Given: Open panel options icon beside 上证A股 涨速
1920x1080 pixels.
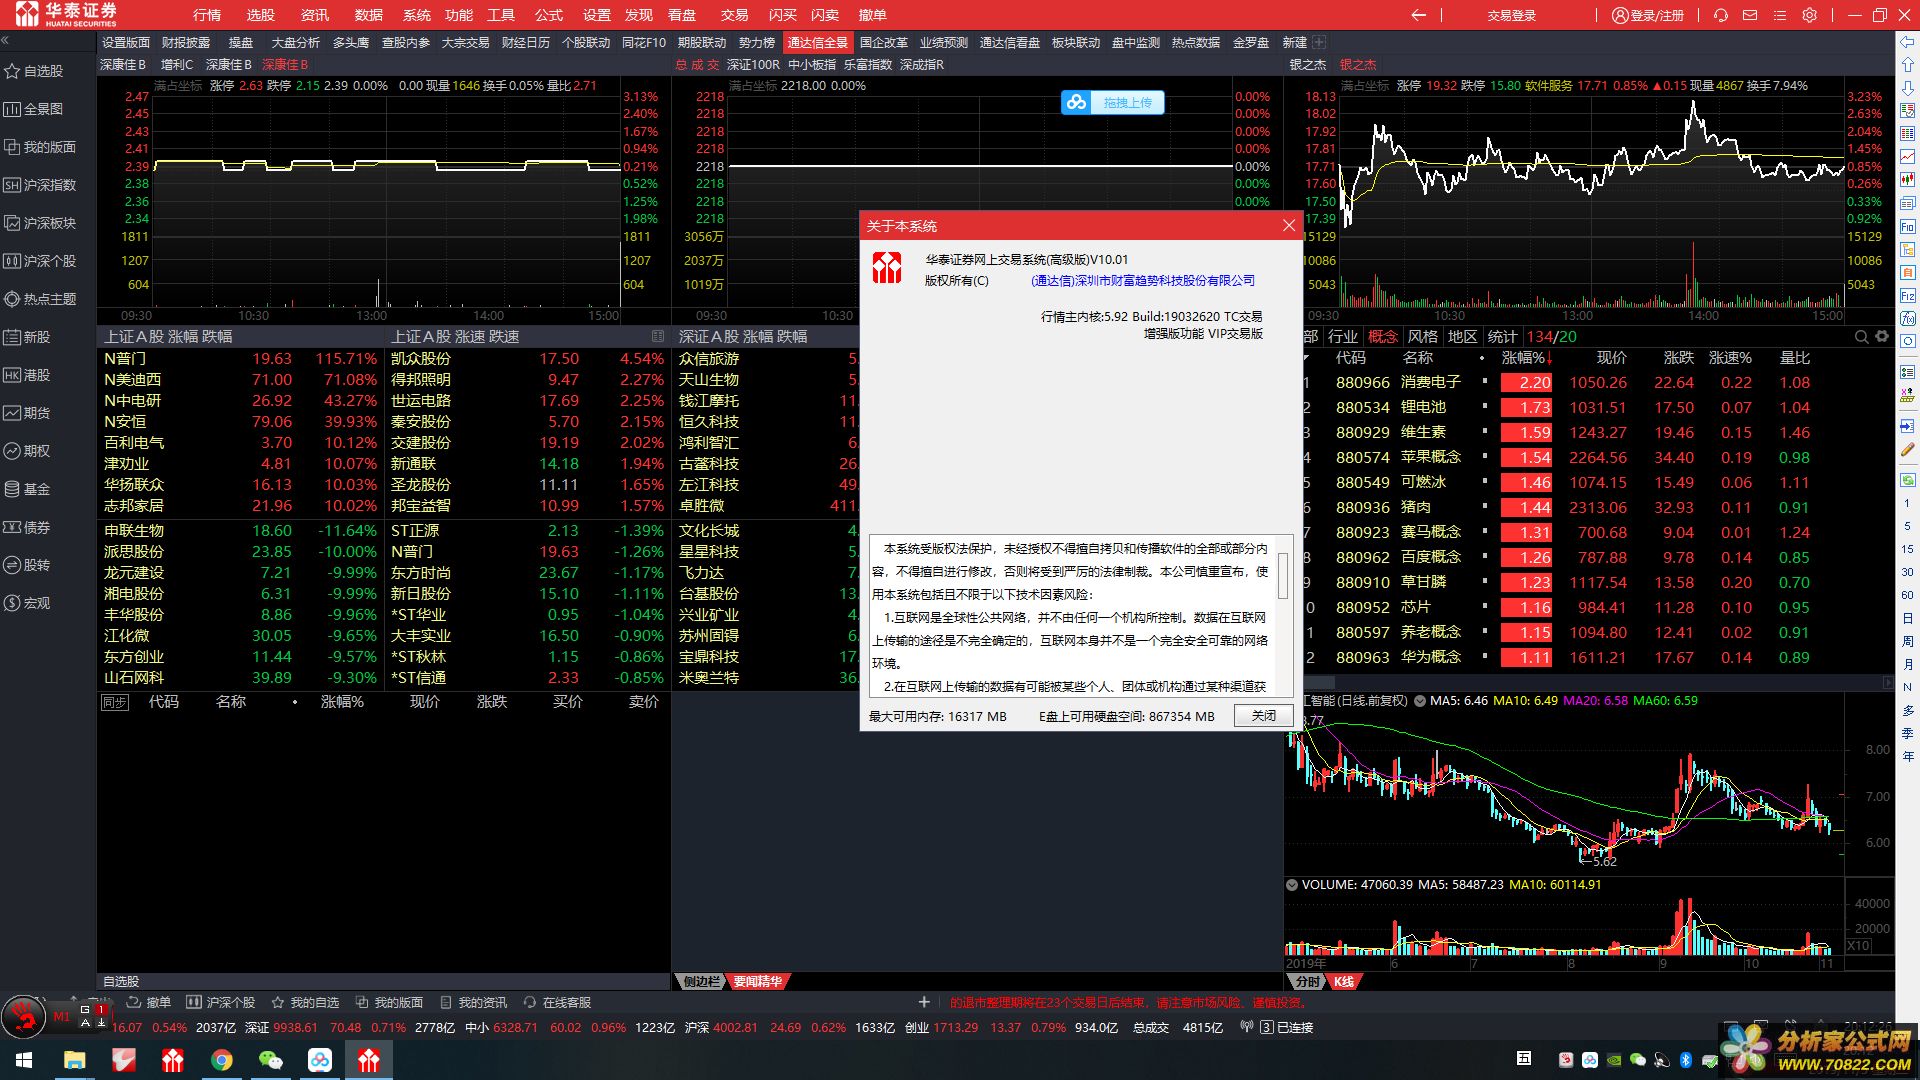Looking at the screenshot, I should (x=657, y=336).
